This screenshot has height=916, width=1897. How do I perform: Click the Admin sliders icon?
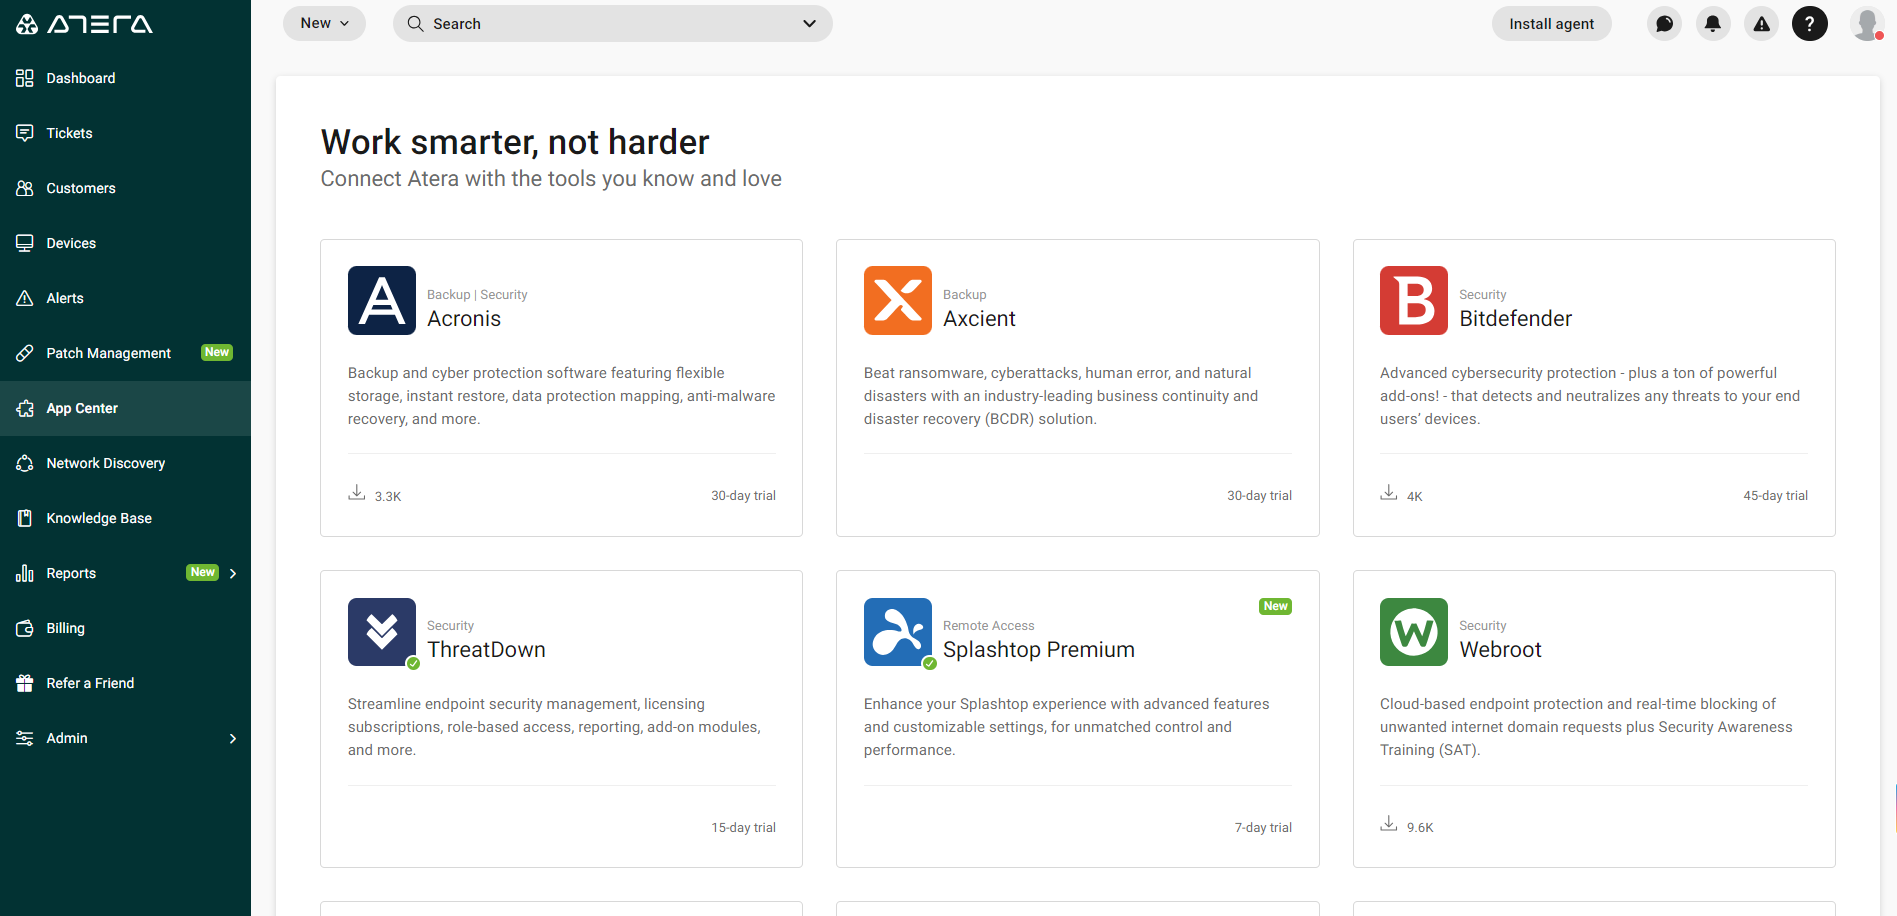tap(25, 738)
